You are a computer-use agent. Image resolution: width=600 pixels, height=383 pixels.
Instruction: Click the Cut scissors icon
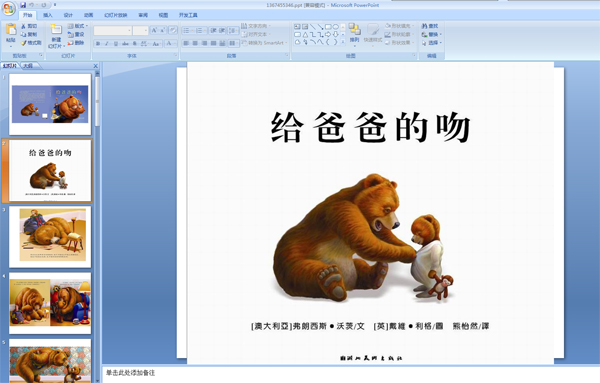(x=23, y=26)
